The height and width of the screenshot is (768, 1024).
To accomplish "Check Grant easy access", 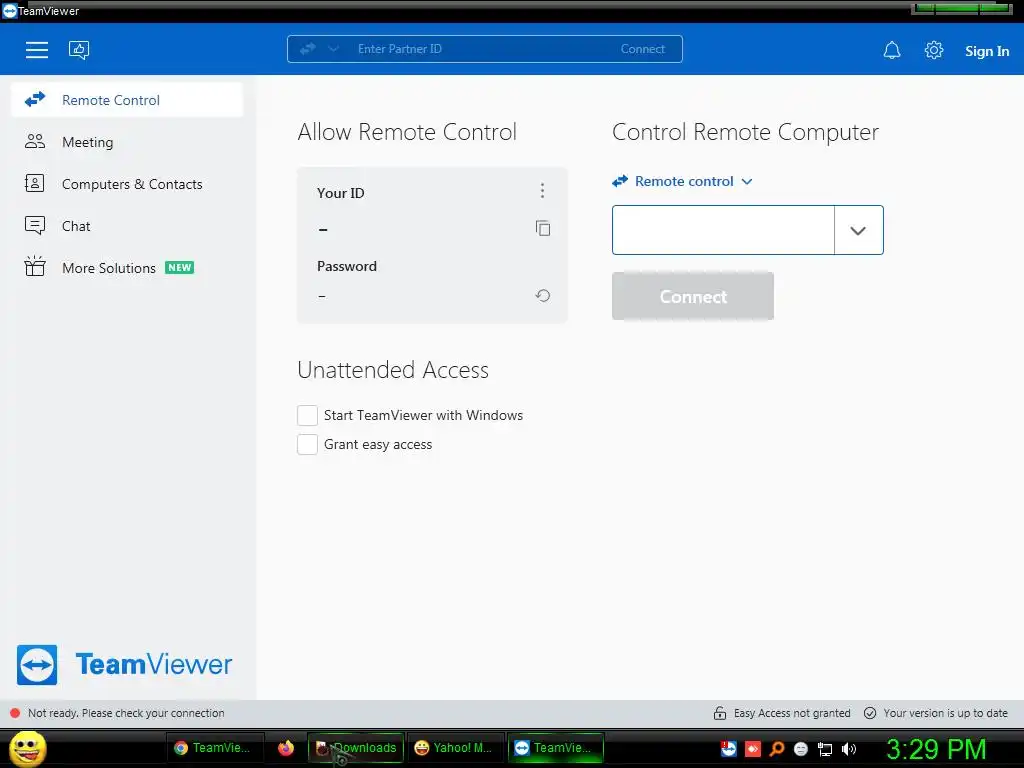I will tap(308, 445).
